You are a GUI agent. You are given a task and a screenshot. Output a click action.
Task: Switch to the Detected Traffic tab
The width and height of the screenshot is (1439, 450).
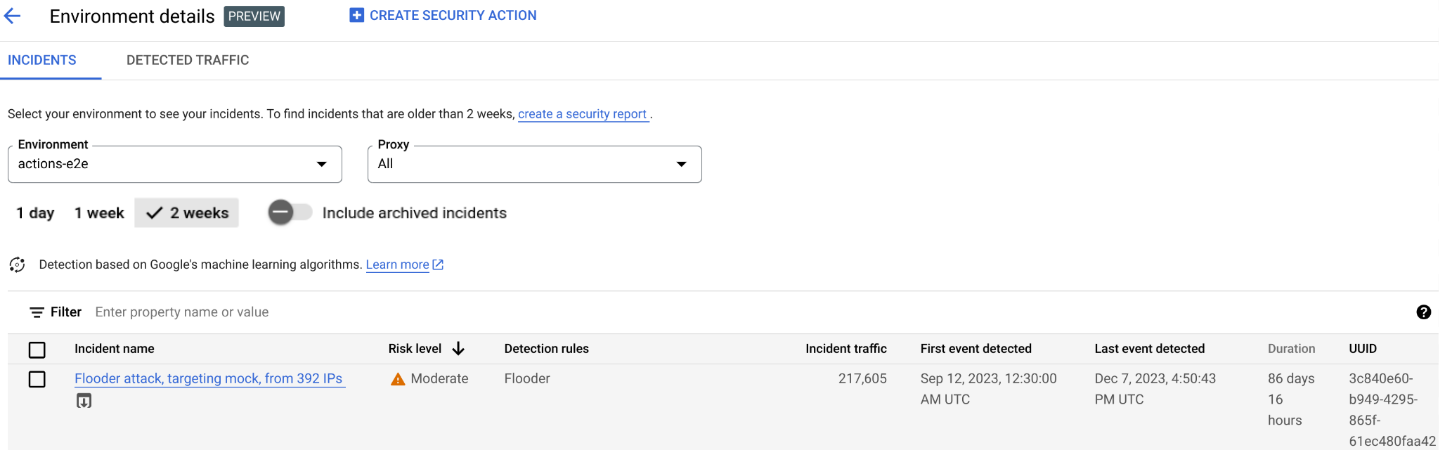[x=187, y=60]
